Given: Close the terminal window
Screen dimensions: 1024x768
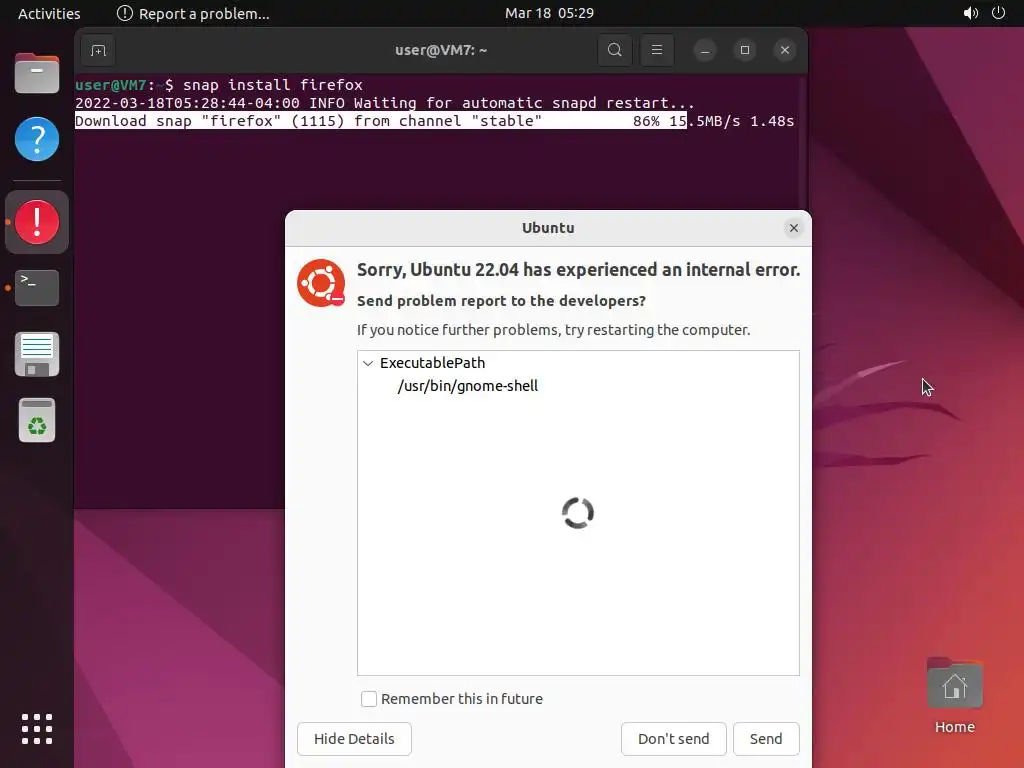Looking at the screenshot, I should coord(785,50).
